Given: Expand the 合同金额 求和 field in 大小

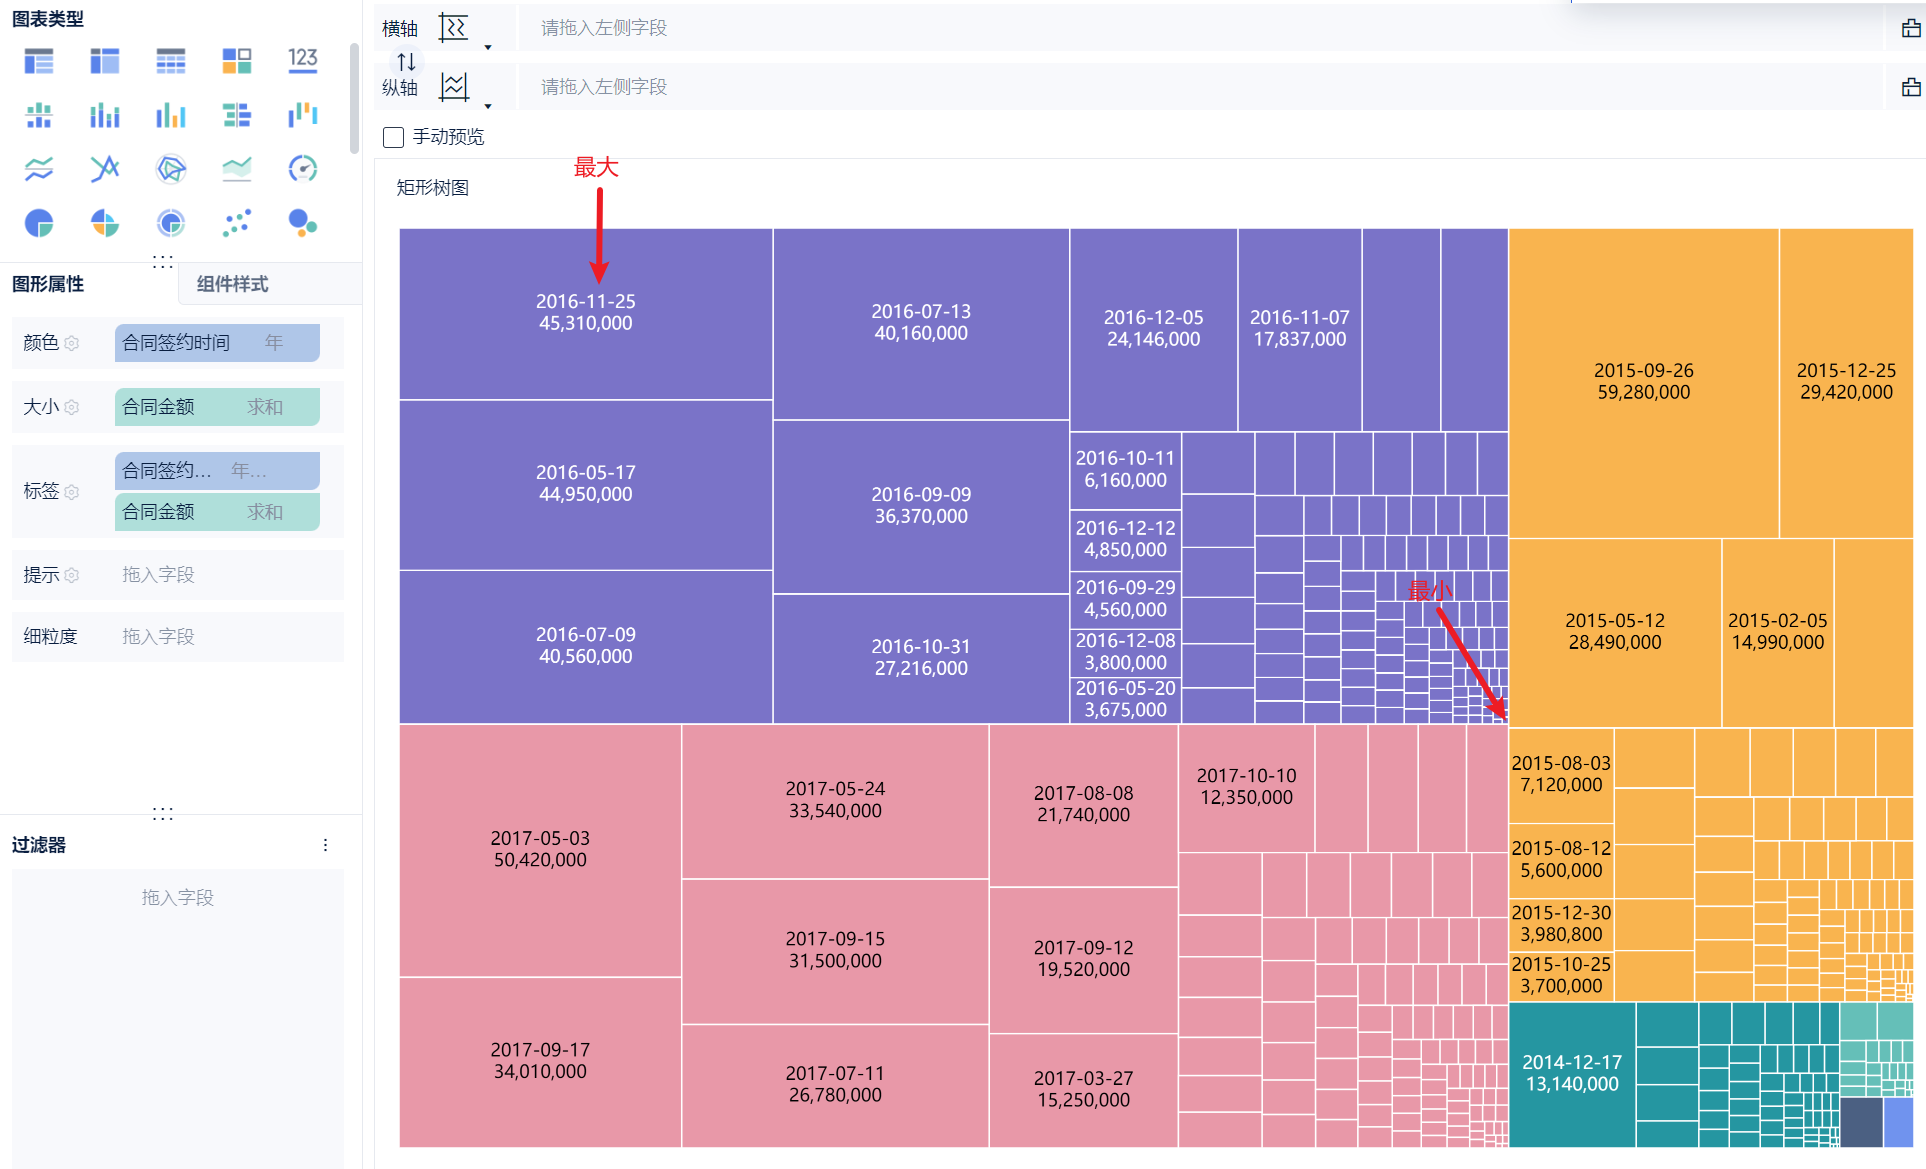Looking at the screenshot, I should click(217, 407).
